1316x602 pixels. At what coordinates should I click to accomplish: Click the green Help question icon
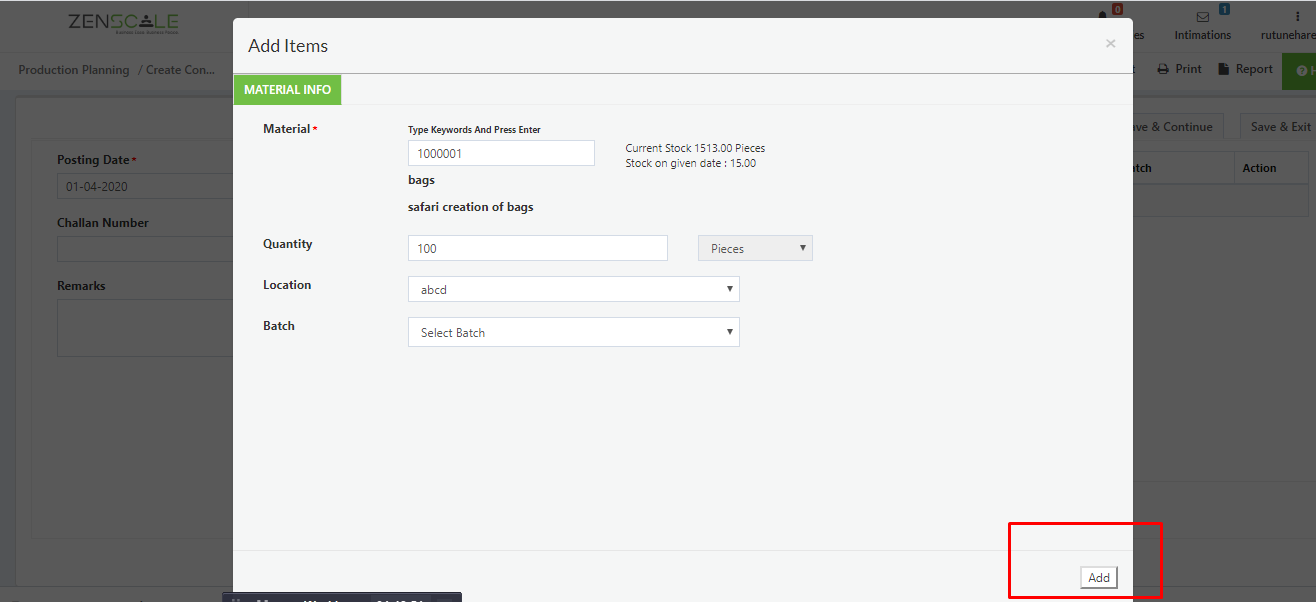point(1302,71)
